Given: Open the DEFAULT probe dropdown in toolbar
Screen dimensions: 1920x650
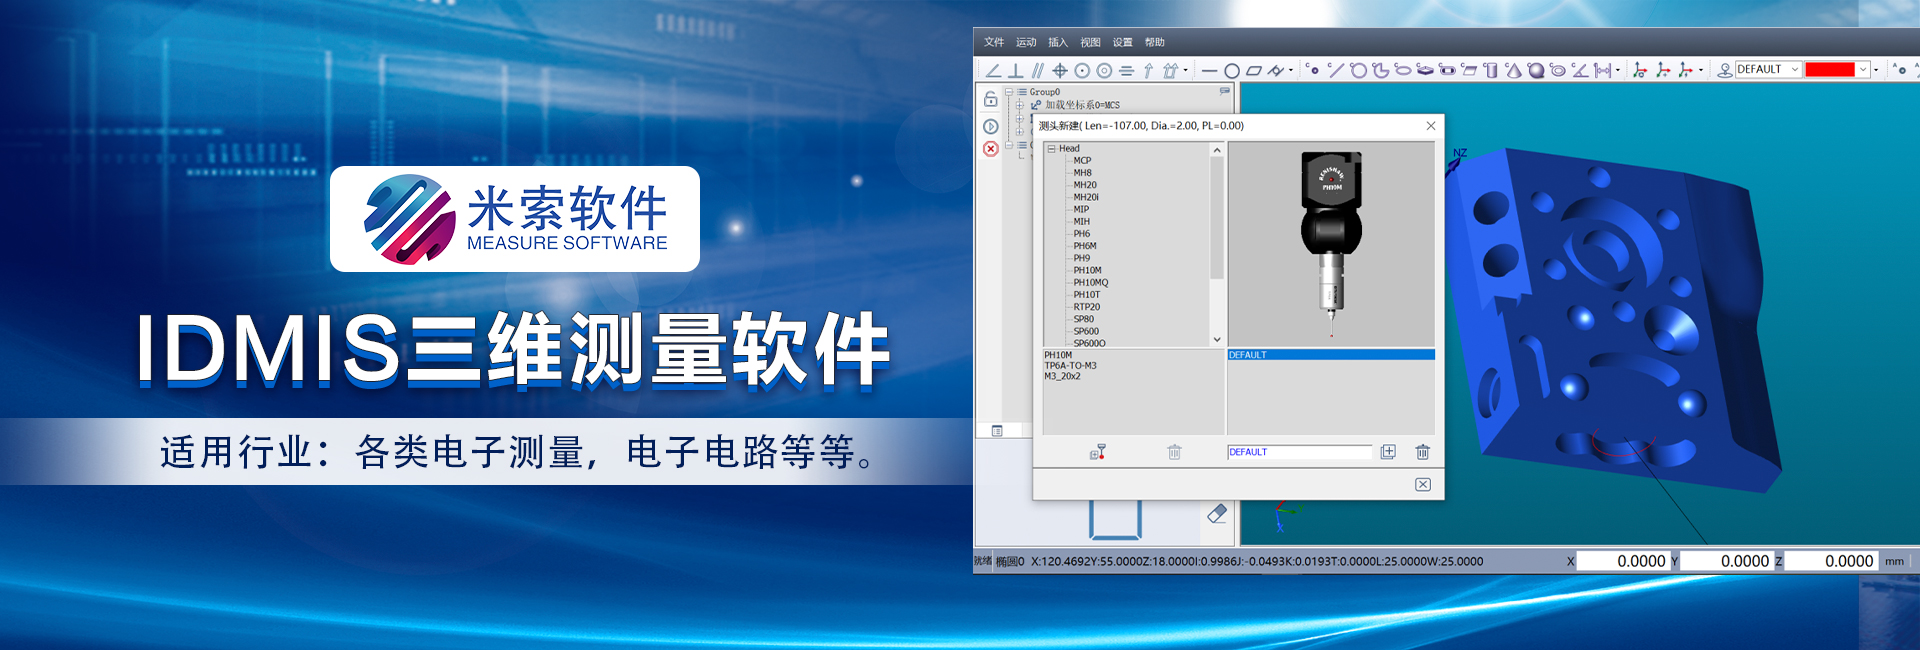Looking at the screenshot, I should click(1795, 69).
